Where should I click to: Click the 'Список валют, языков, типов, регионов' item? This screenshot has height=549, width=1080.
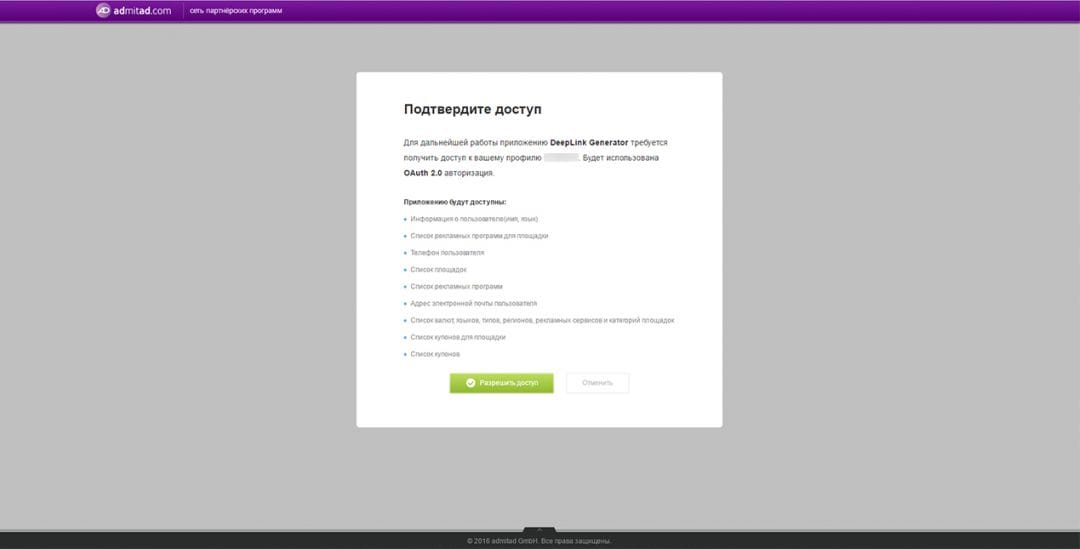pos(542,320)
